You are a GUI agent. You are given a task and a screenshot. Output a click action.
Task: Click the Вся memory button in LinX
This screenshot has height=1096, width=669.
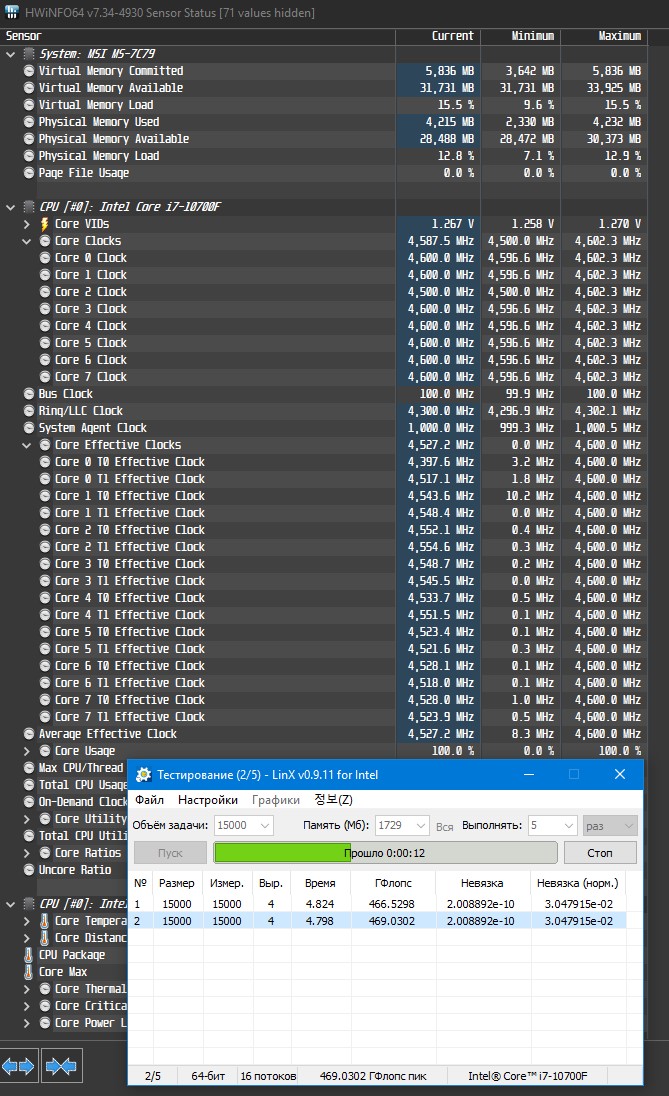(445, 826)
